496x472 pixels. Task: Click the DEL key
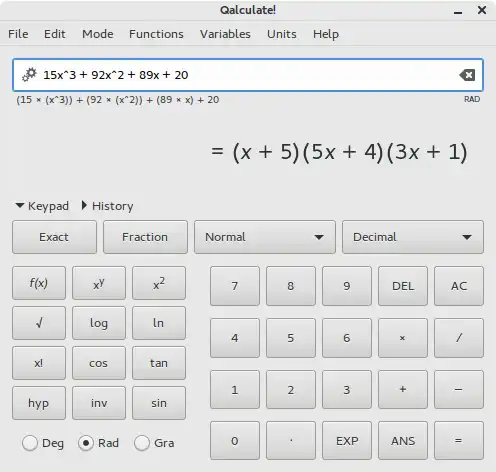coord(403,286)
